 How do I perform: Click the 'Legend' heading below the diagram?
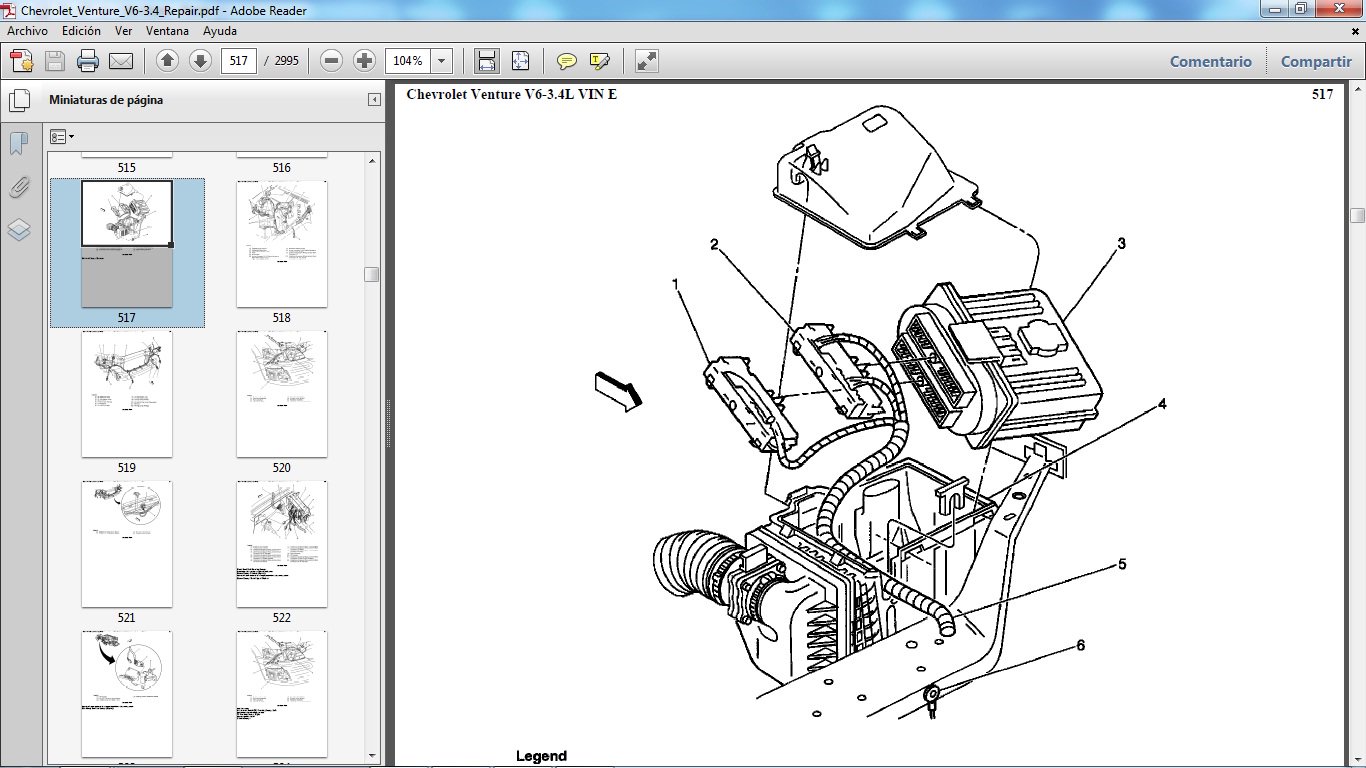pyautogui.click(x=541, y=756)
